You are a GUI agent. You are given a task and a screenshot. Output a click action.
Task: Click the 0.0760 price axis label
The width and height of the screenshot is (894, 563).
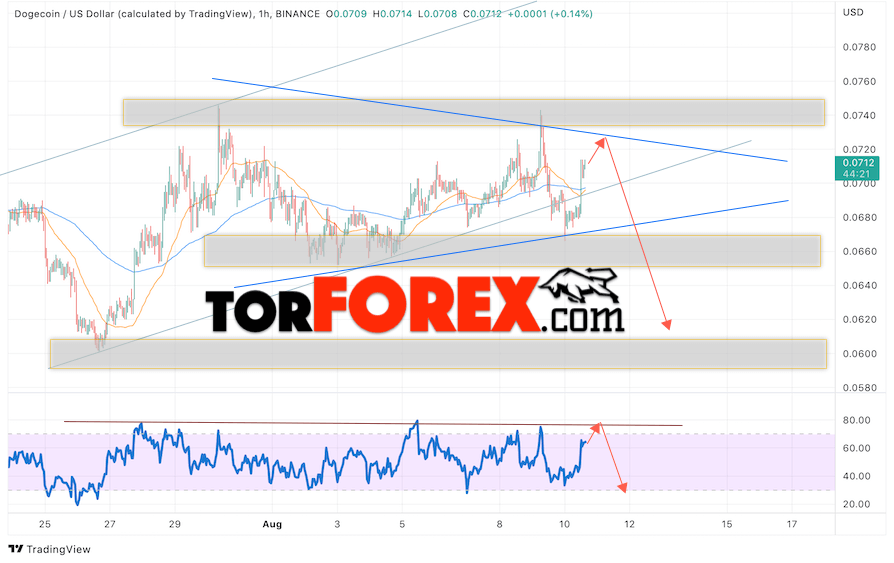(x=859, y=81)
